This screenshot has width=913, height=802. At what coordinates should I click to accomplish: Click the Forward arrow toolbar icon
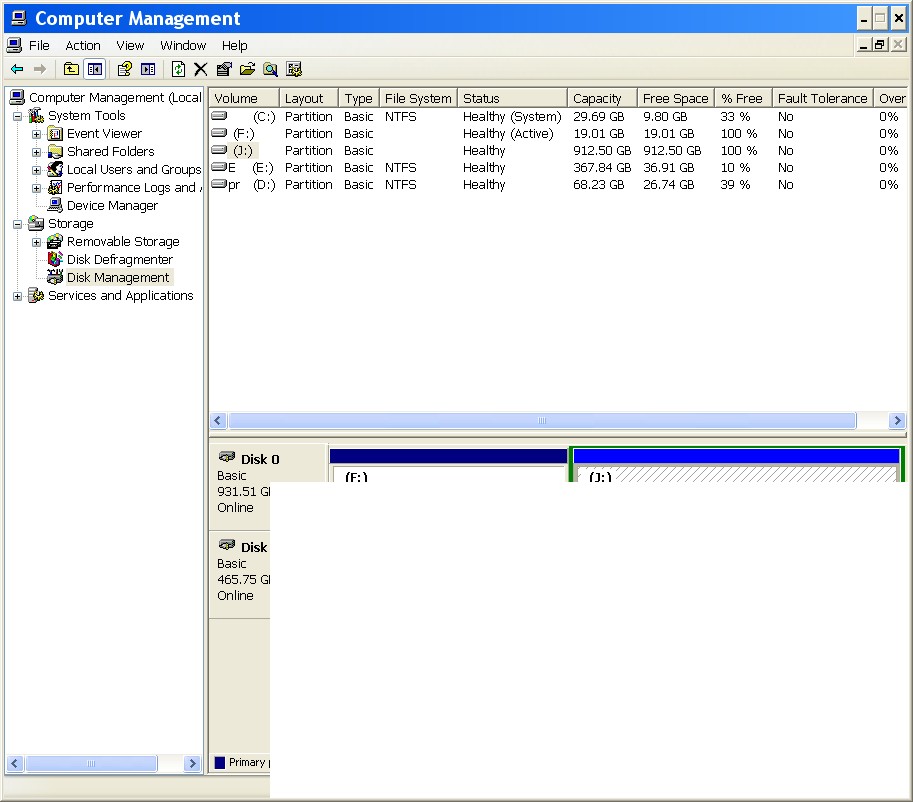40,69
